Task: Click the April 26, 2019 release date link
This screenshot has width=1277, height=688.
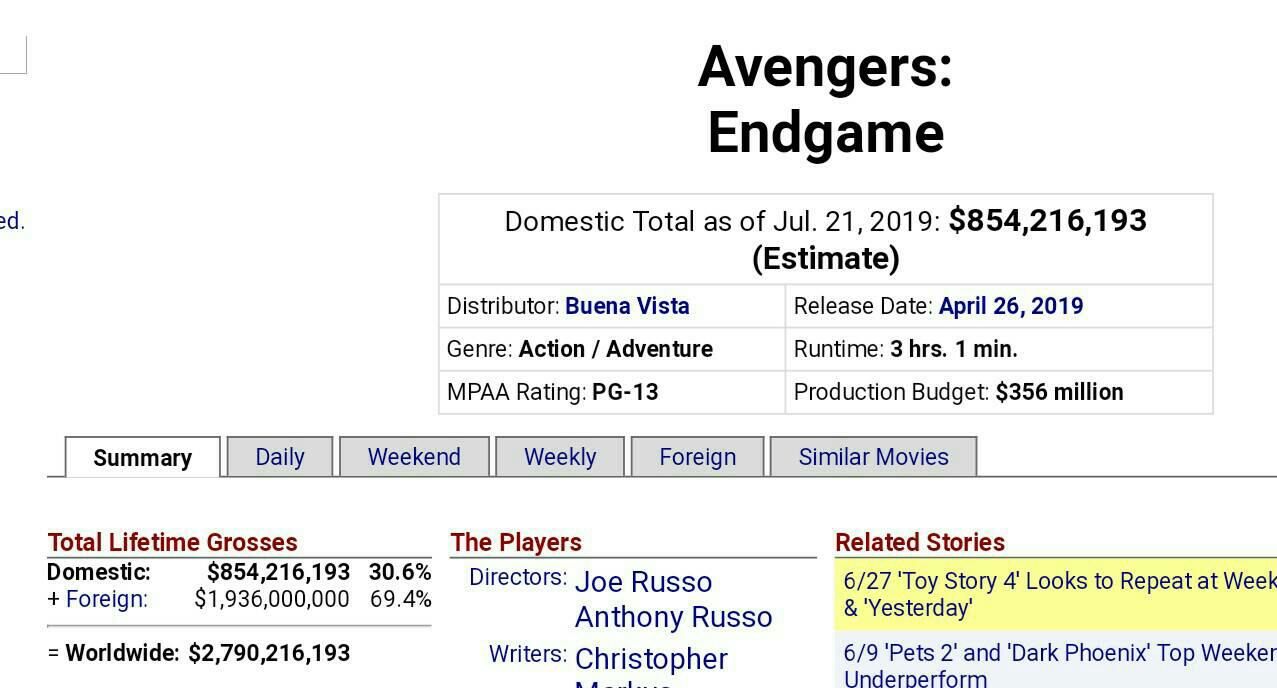Action: click(1010, 306)
